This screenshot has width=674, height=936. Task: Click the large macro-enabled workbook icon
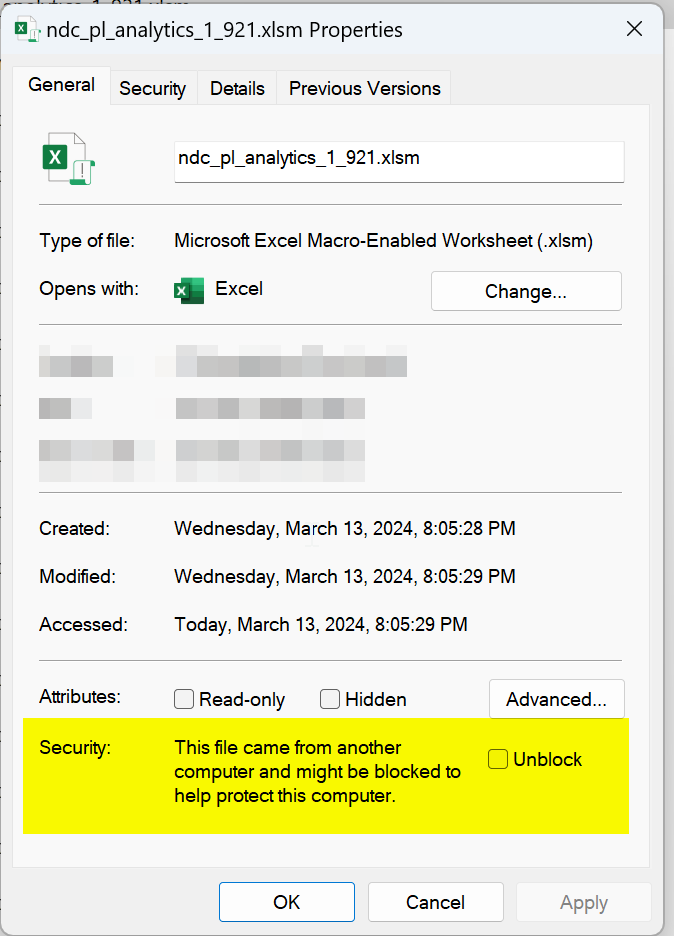point(67,160)
